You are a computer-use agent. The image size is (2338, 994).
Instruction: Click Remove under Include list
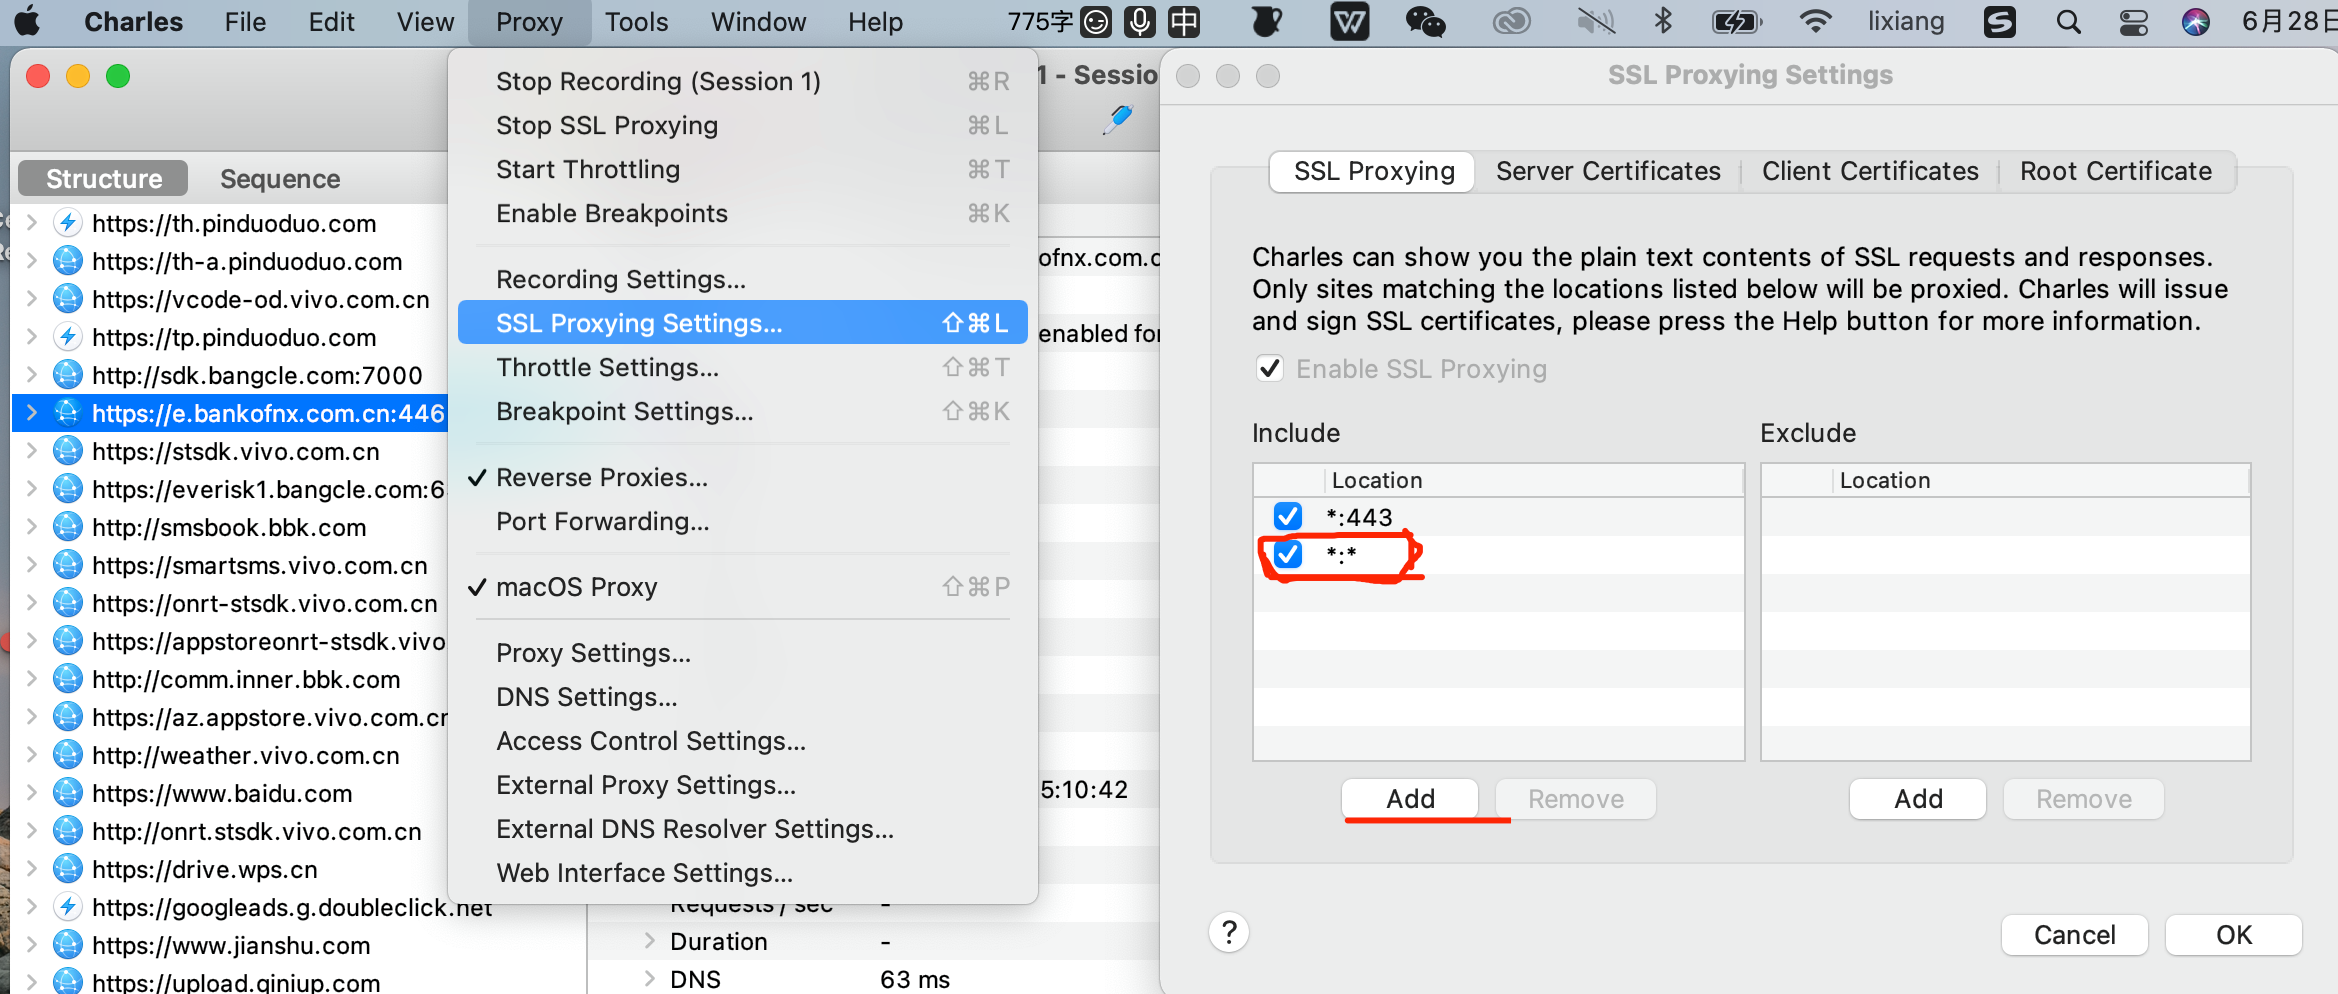1575,799
